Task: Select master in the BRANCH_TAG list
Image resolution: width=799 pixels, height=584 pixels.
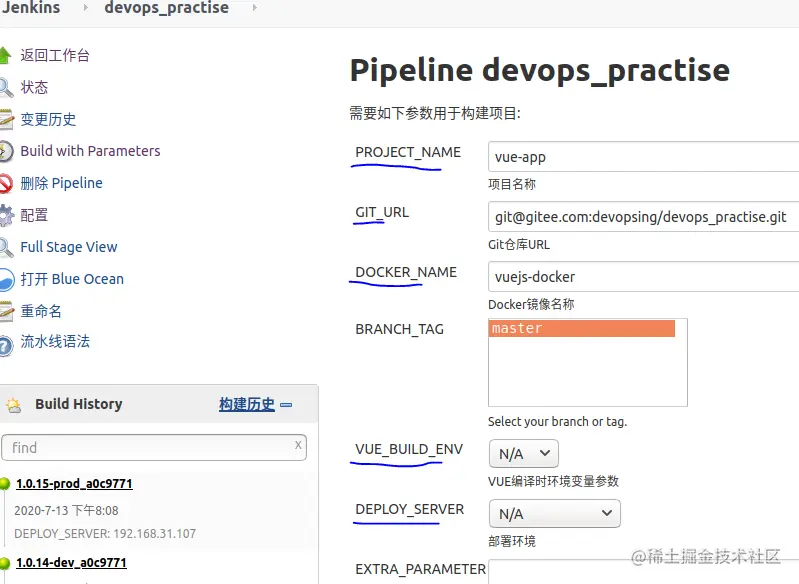Action: [581, 328]
